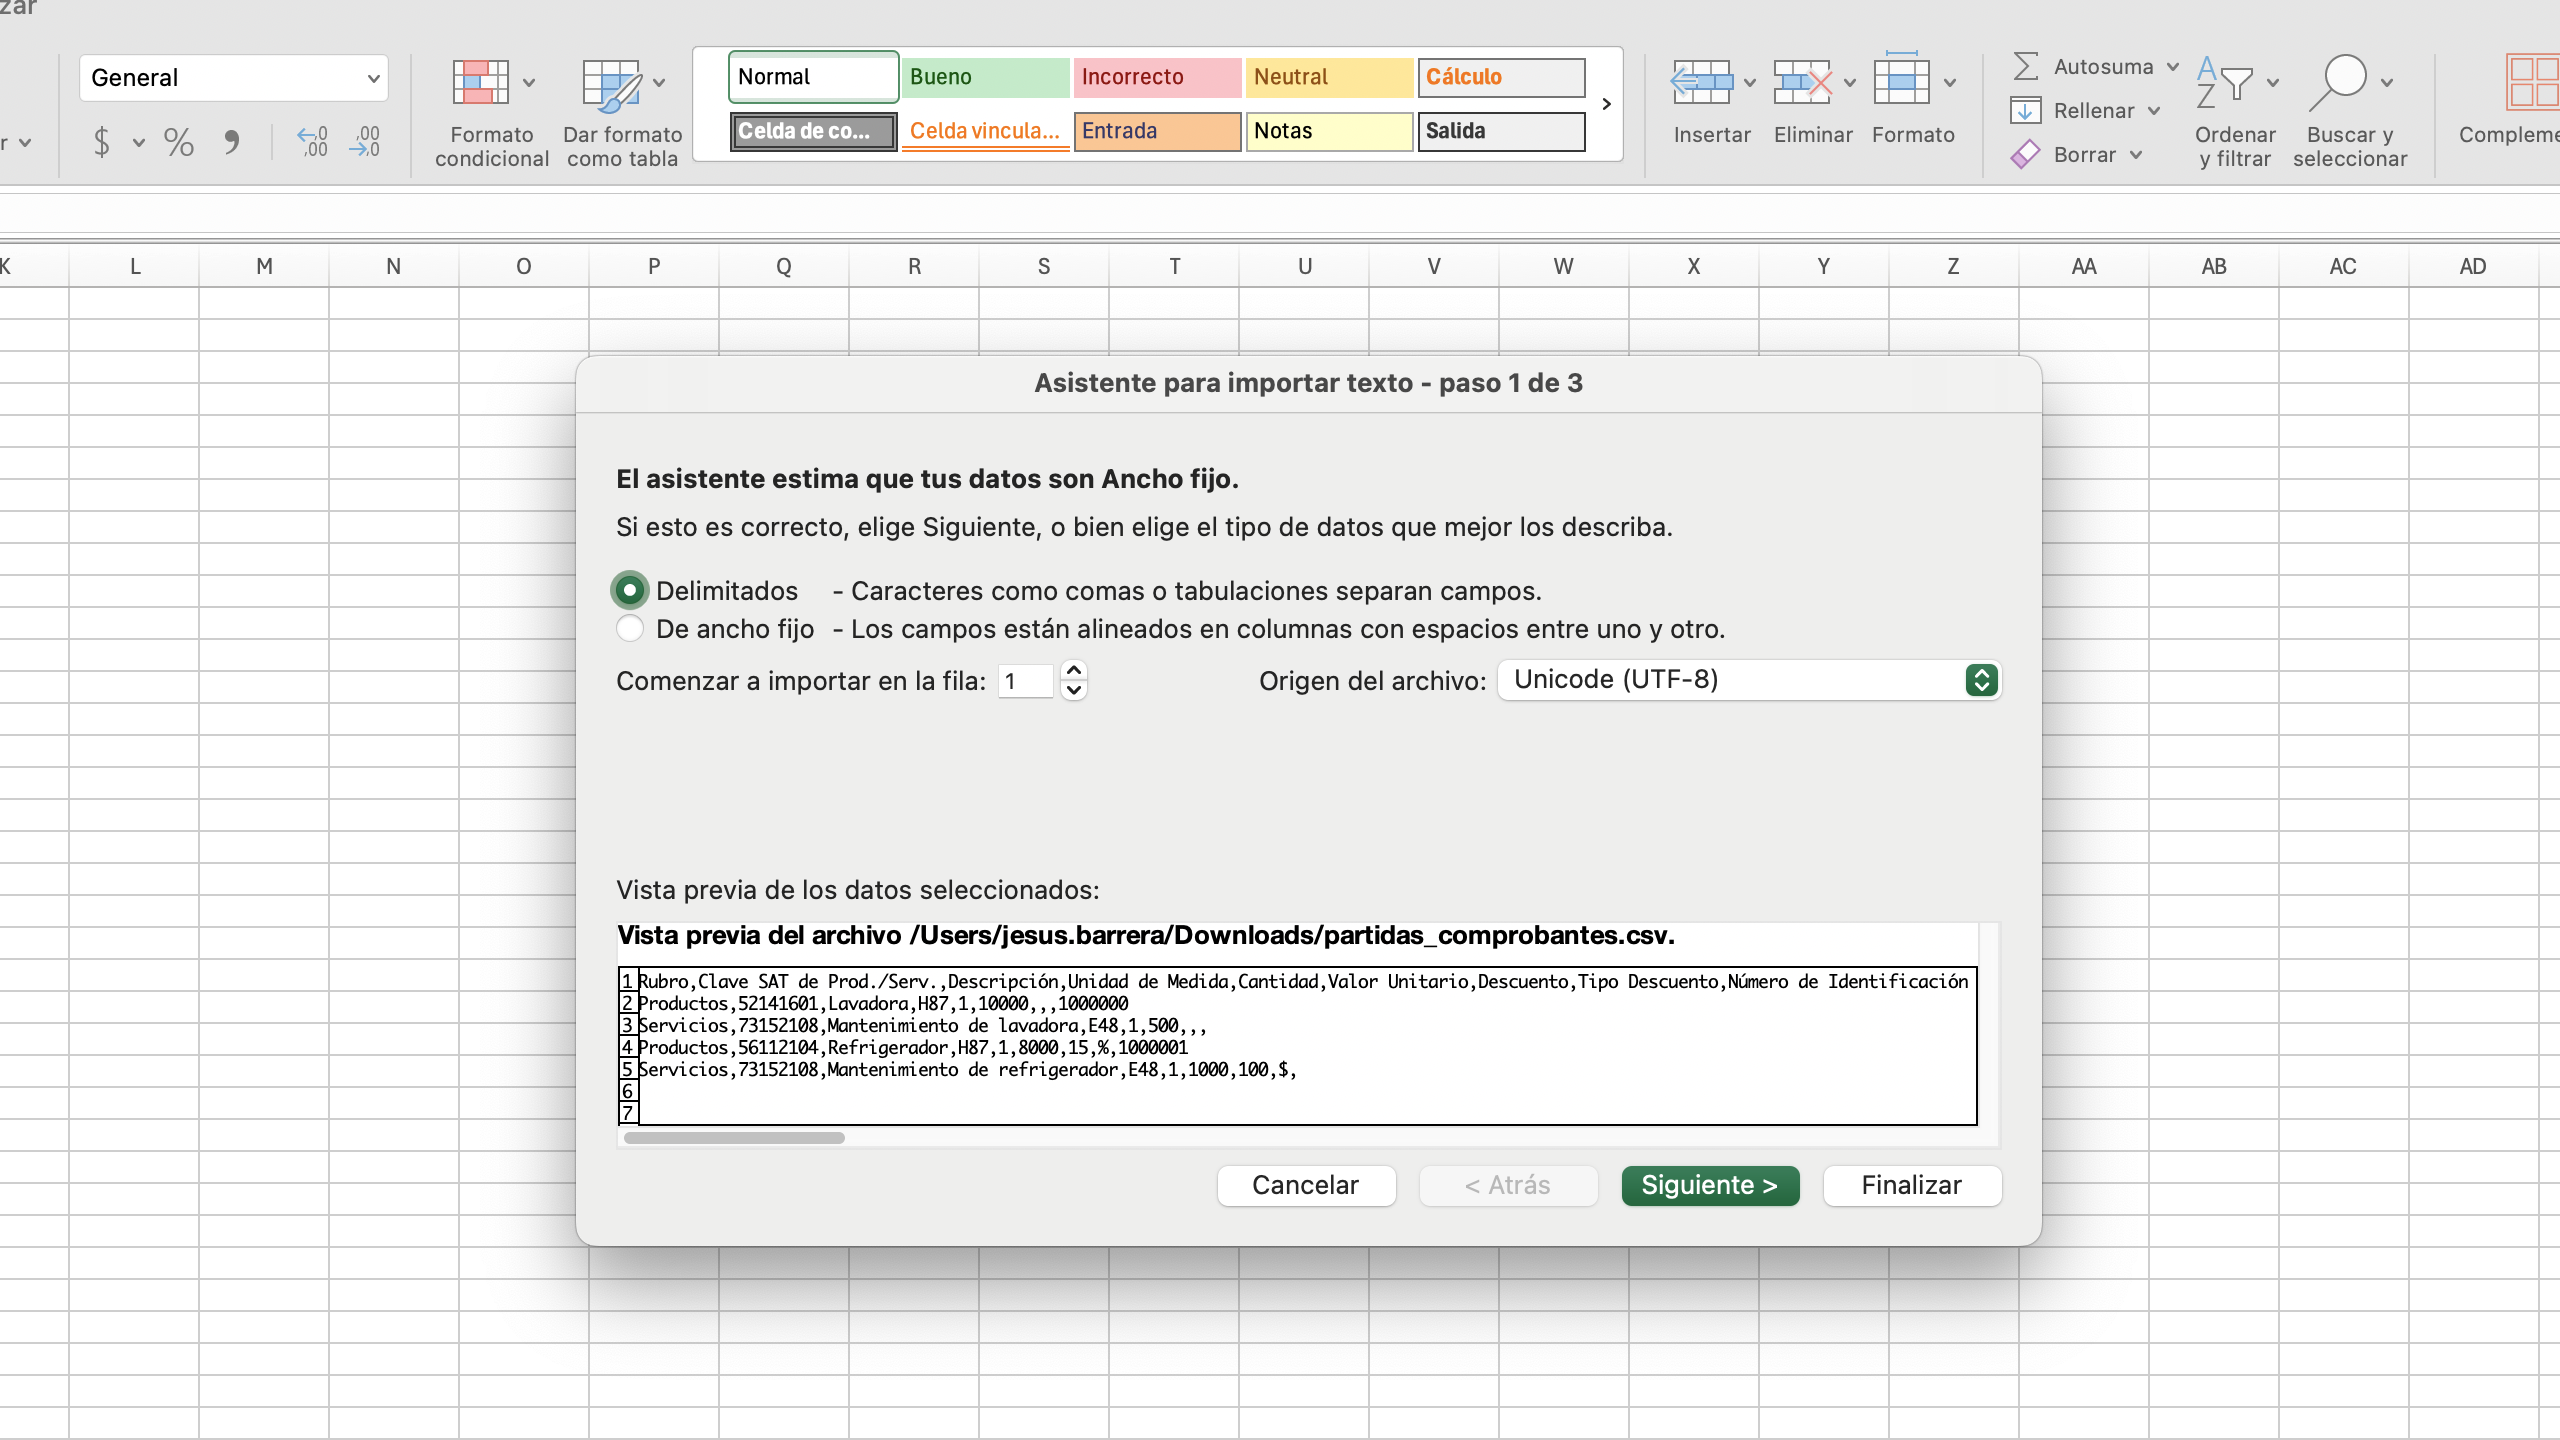Image resolution: width=2560 pixels, height=1440 pixels.
Task: Open Origen del archivo encoding dropdown
Action: [x=1749, y=680]
